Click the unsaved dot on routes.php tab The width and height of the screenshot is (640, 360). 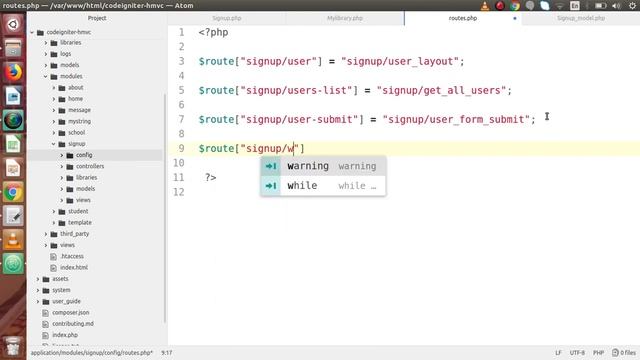[515, 18]
